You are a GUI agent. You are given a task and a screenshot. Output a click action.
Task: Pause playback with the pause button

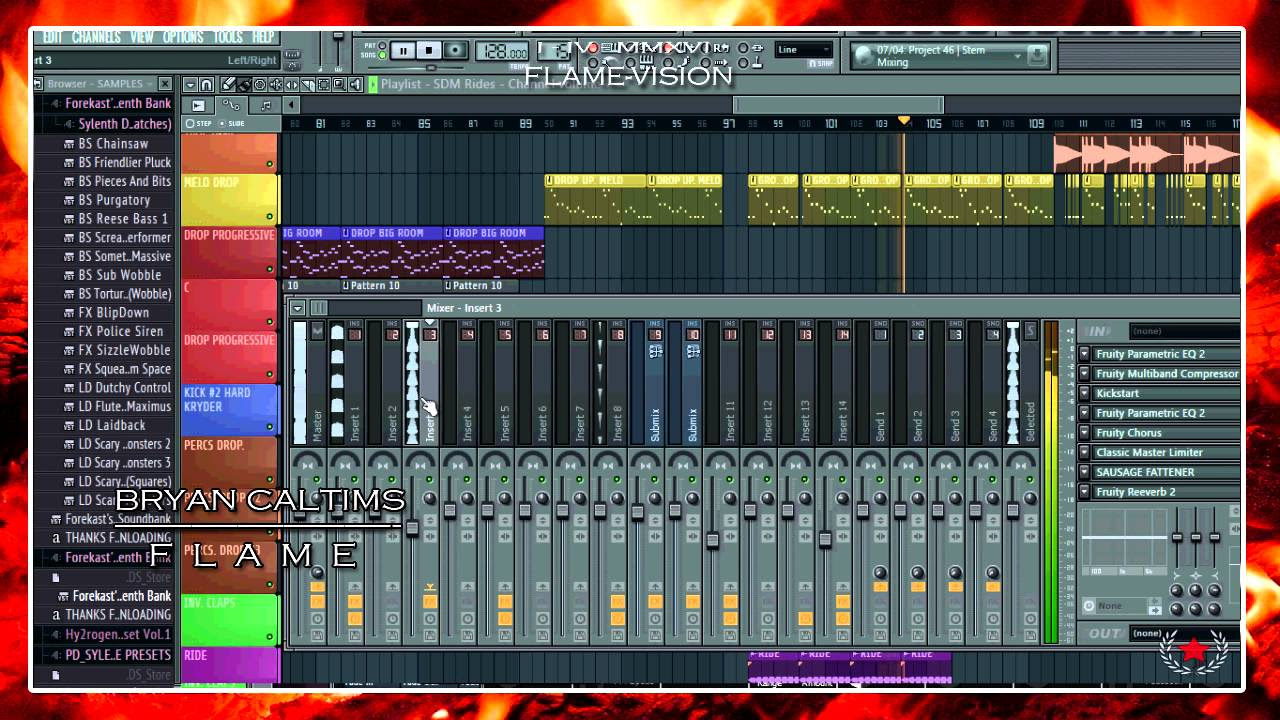click(403, 50)
